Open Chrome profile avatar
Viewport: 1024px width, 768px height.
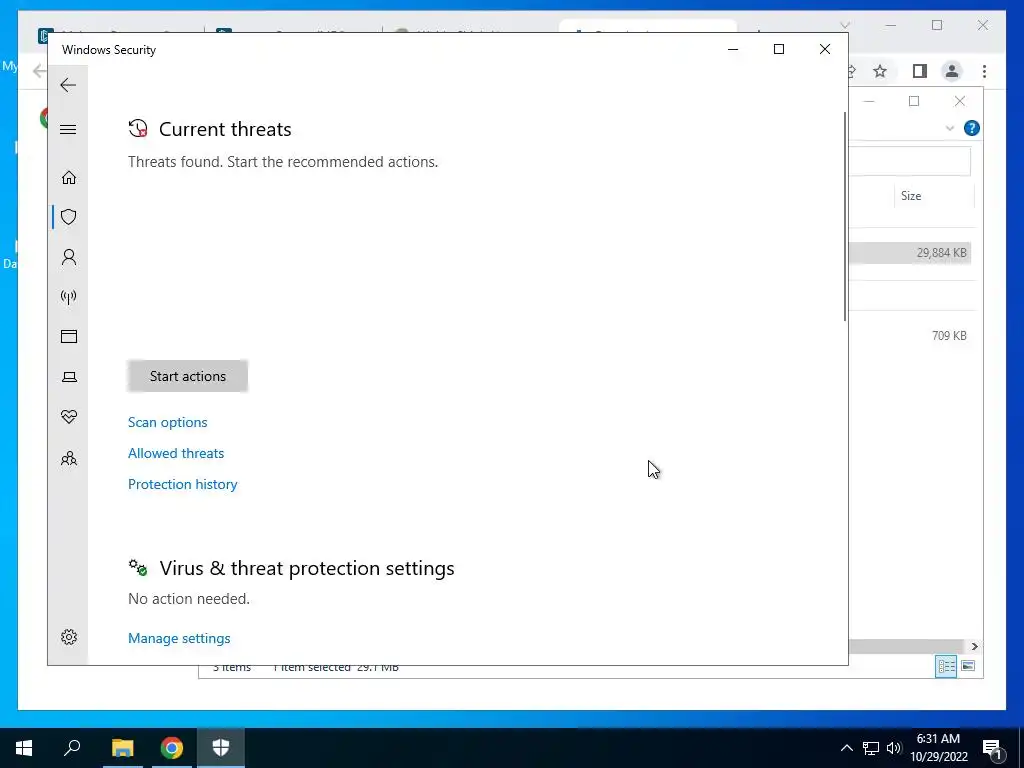952,71
